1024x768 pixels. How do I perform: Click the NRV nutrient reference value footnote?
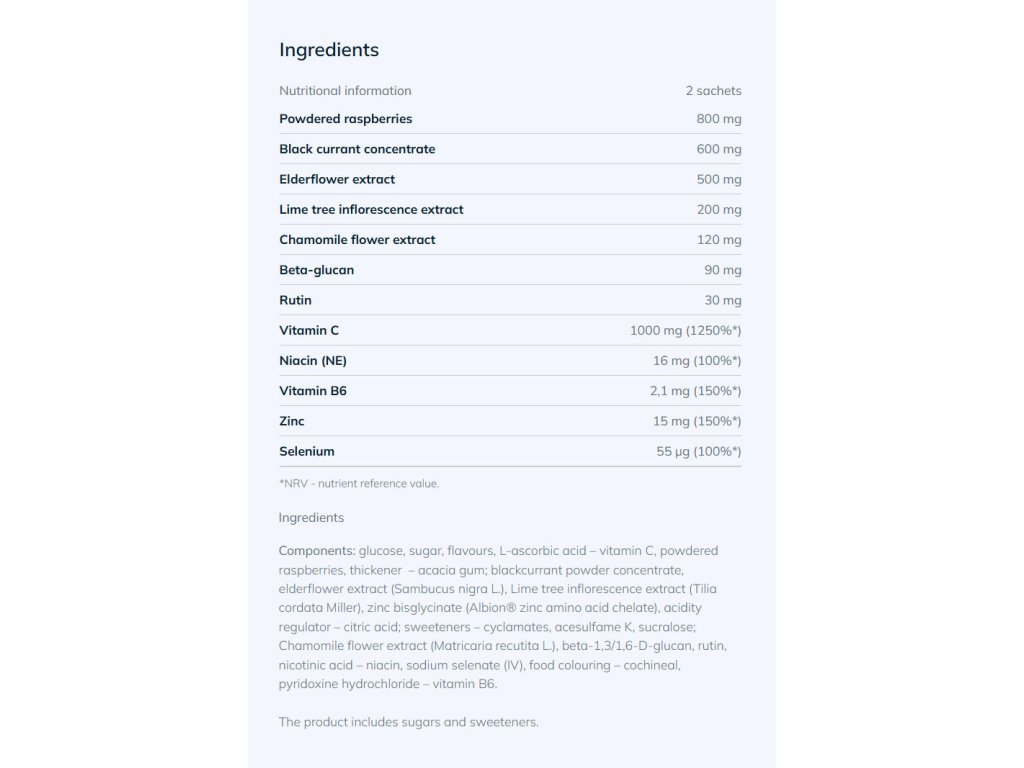click(x=359, y=484)
